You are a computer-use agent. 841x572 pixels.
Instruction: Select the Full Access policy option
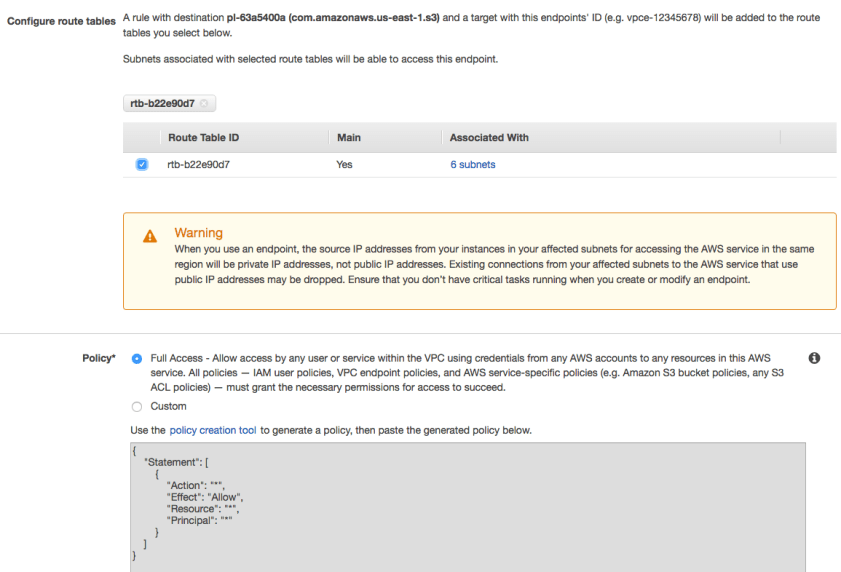point(137,358)
